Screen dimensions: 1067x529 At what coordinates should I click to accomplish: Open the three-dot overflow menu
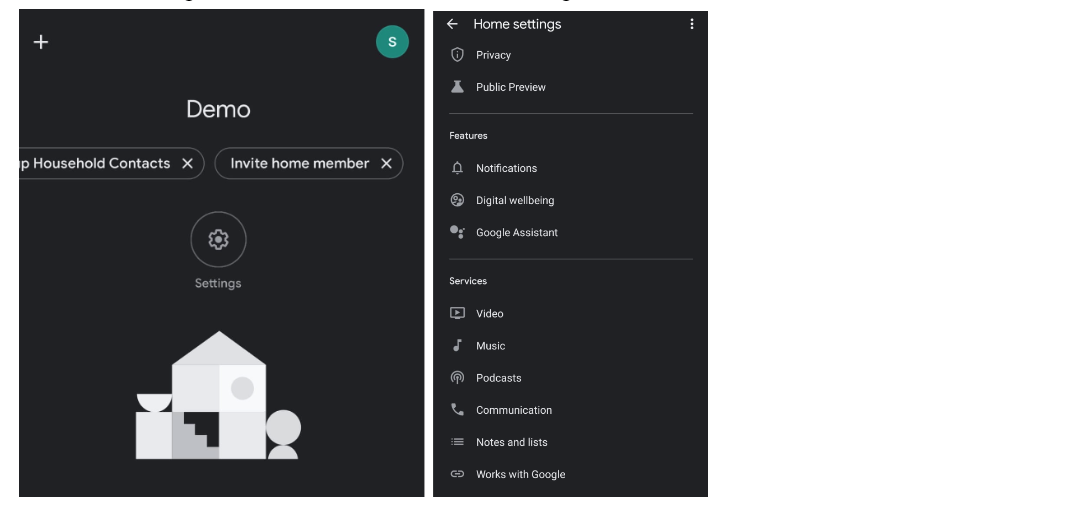click(x=691, y=25)
